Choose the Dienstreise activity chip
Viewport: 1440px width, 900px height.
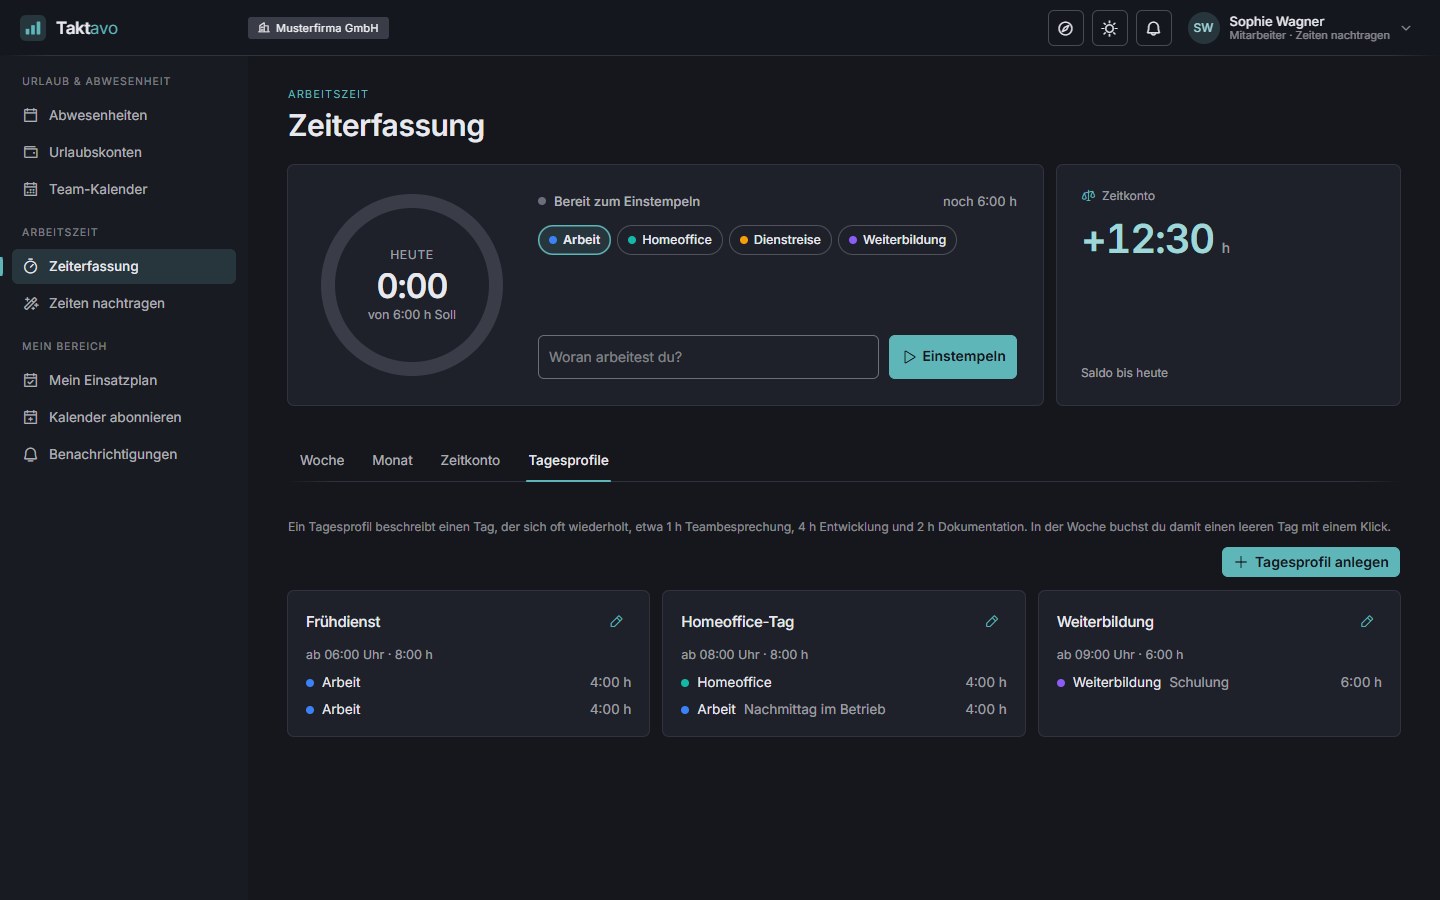pyautogui.click(x=780, y=240)
